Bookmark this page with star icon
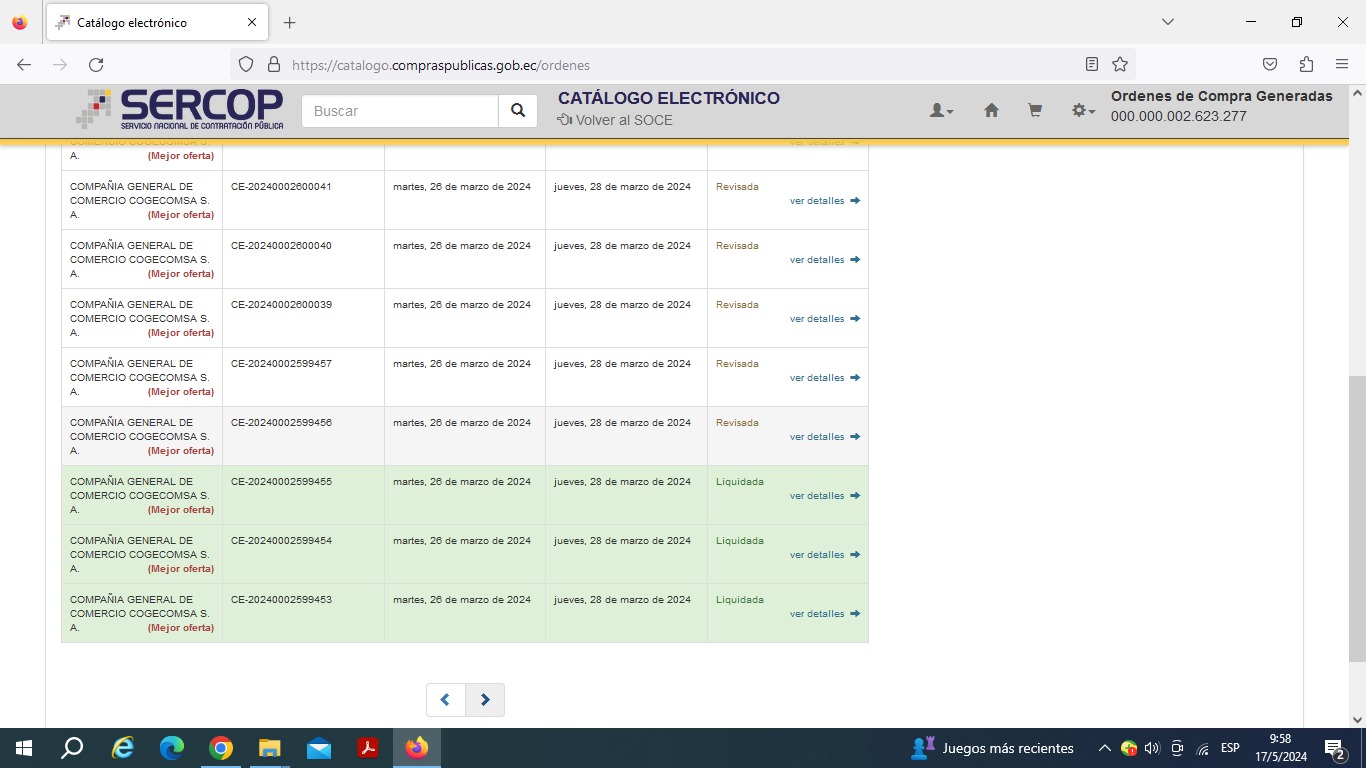 pyautogui.click(x=1120, y=65)
